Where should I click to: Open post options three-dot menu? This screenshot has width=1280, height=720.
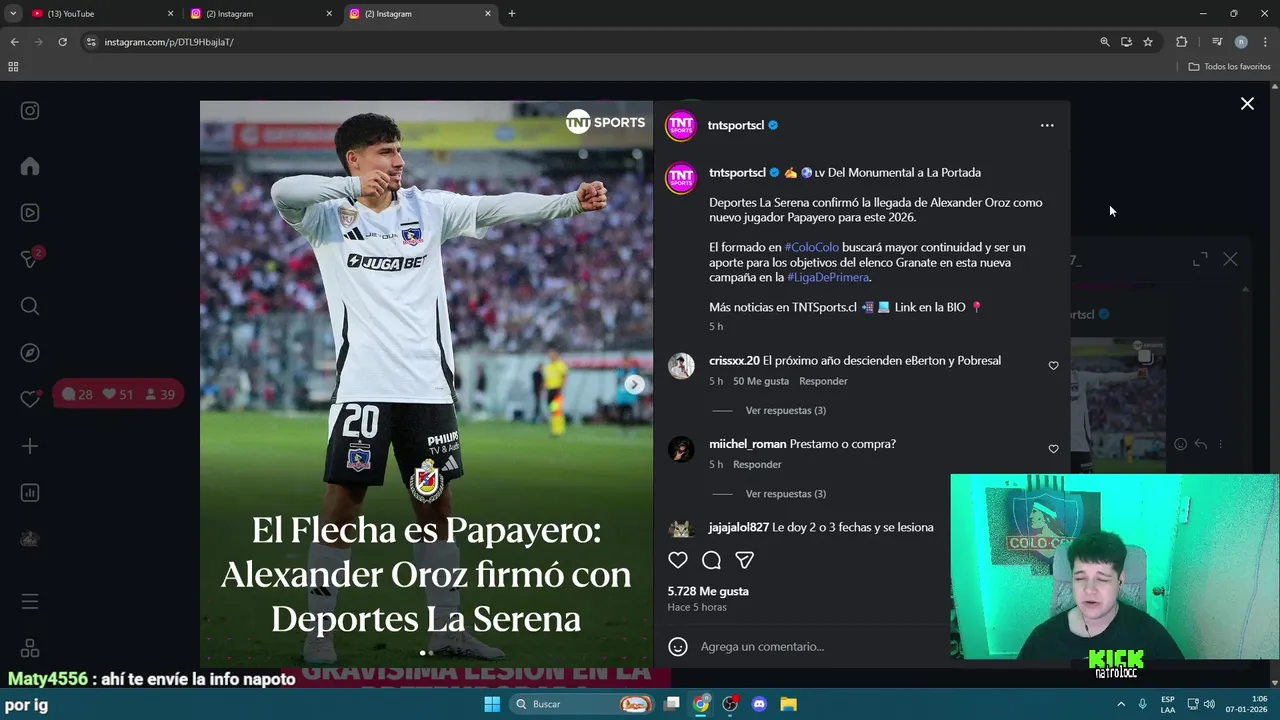(1047, 125)
